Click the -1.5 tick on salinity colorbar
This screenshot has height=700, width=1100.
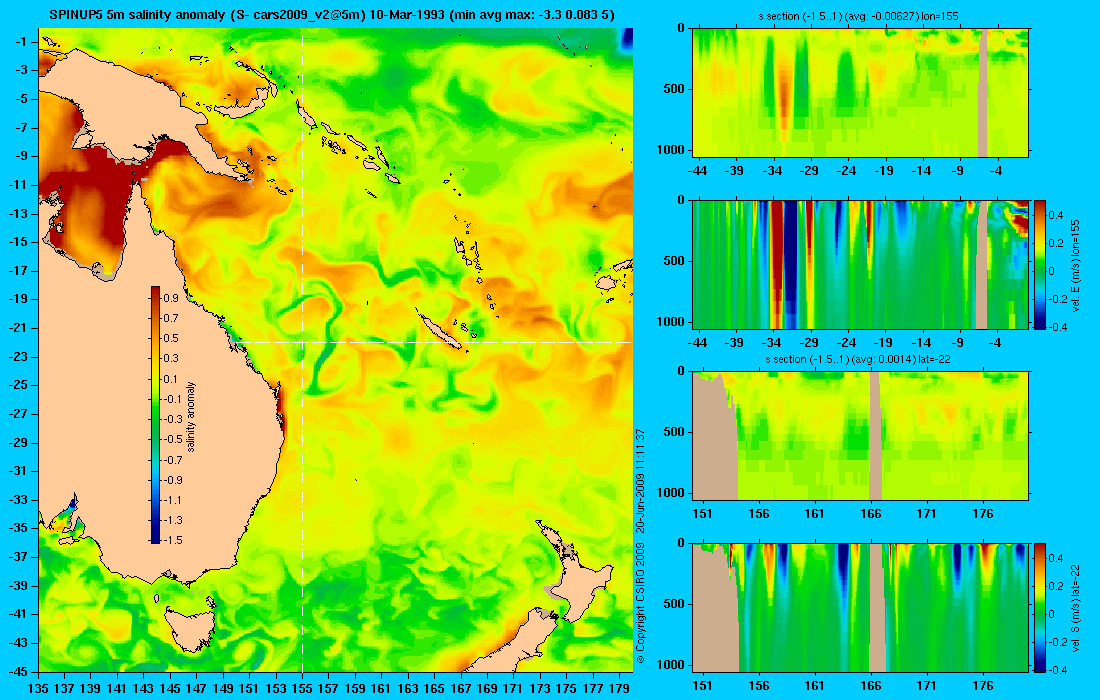[x=171, y=539]
